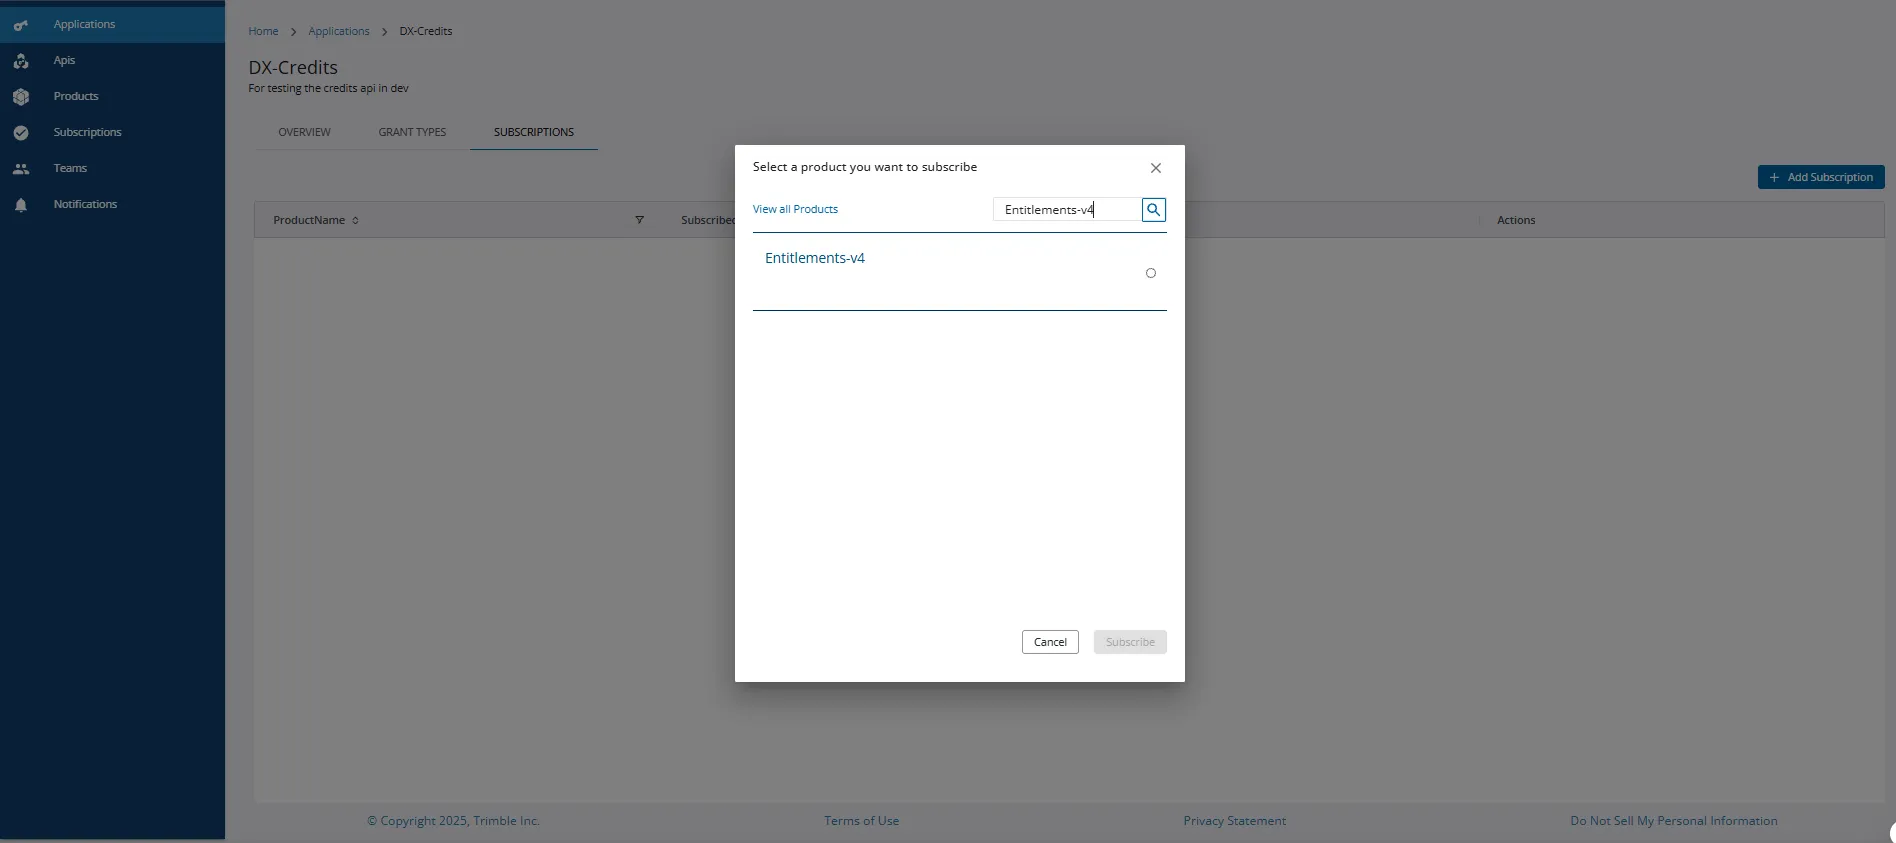This screenshot has width=1896, height=843.
Task: Open Notifications in the sidebar menu
Action: coord(112,204)
